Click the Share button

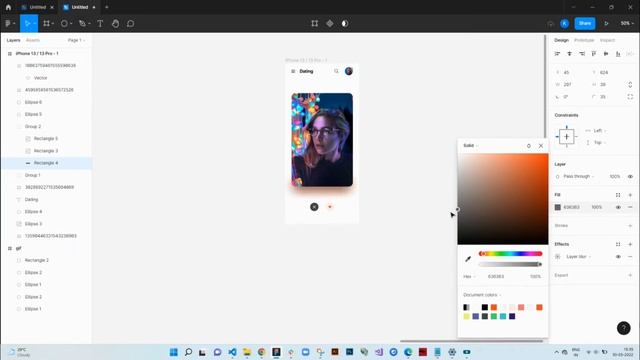[x=584, y=23]
